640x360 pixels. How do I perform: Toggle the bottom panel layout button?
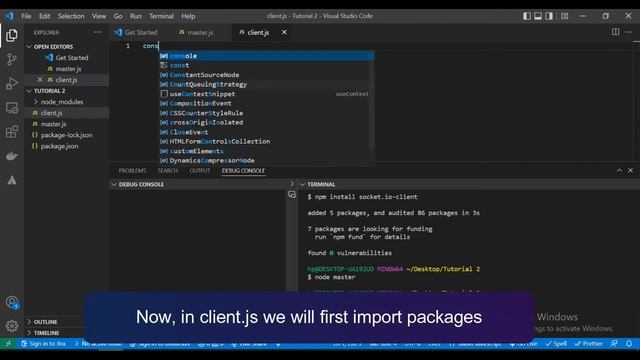pyautogui.click(x=538, y=16)
